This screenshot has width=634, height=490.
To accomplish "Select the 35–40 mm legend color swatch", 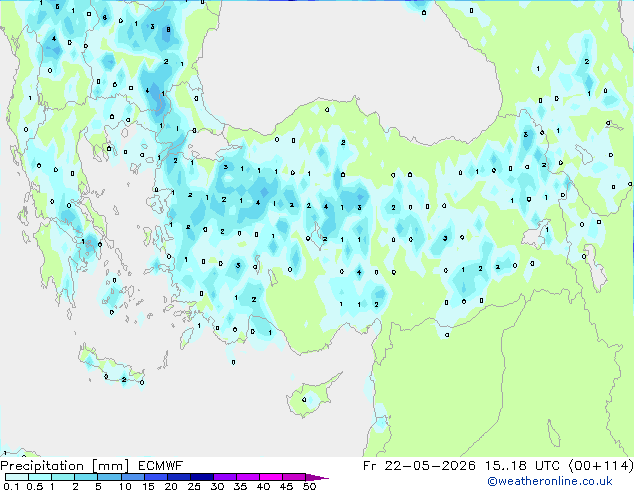I will (x=248, y=477).
